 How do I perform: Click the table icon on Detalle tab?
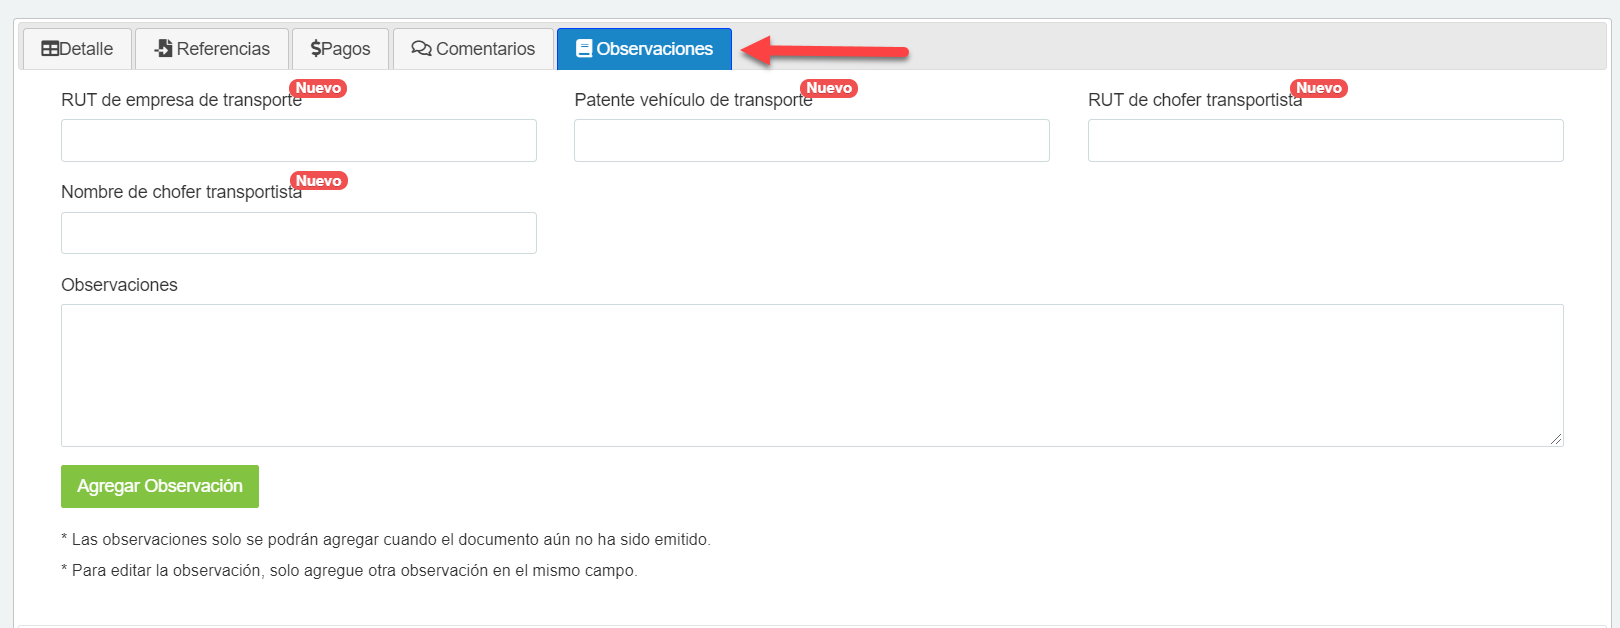coord(50,49)
